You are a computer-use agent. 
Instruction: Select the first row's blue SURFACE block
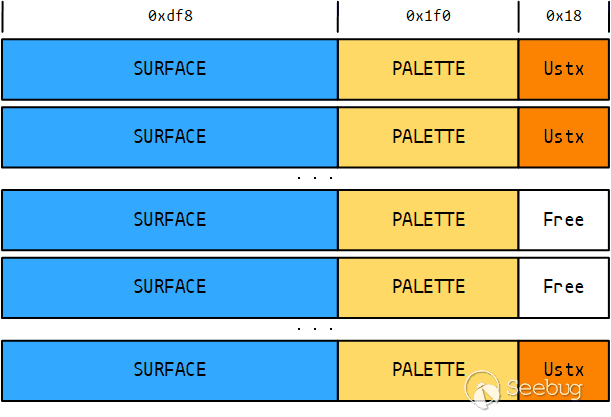[170, 69]
